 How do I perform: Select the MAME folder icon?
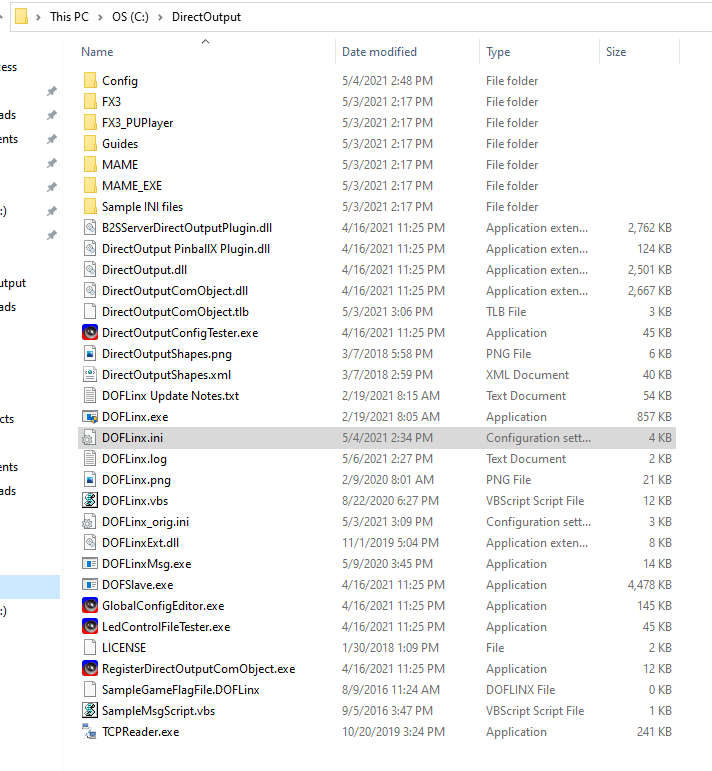(x=90, y=165)
